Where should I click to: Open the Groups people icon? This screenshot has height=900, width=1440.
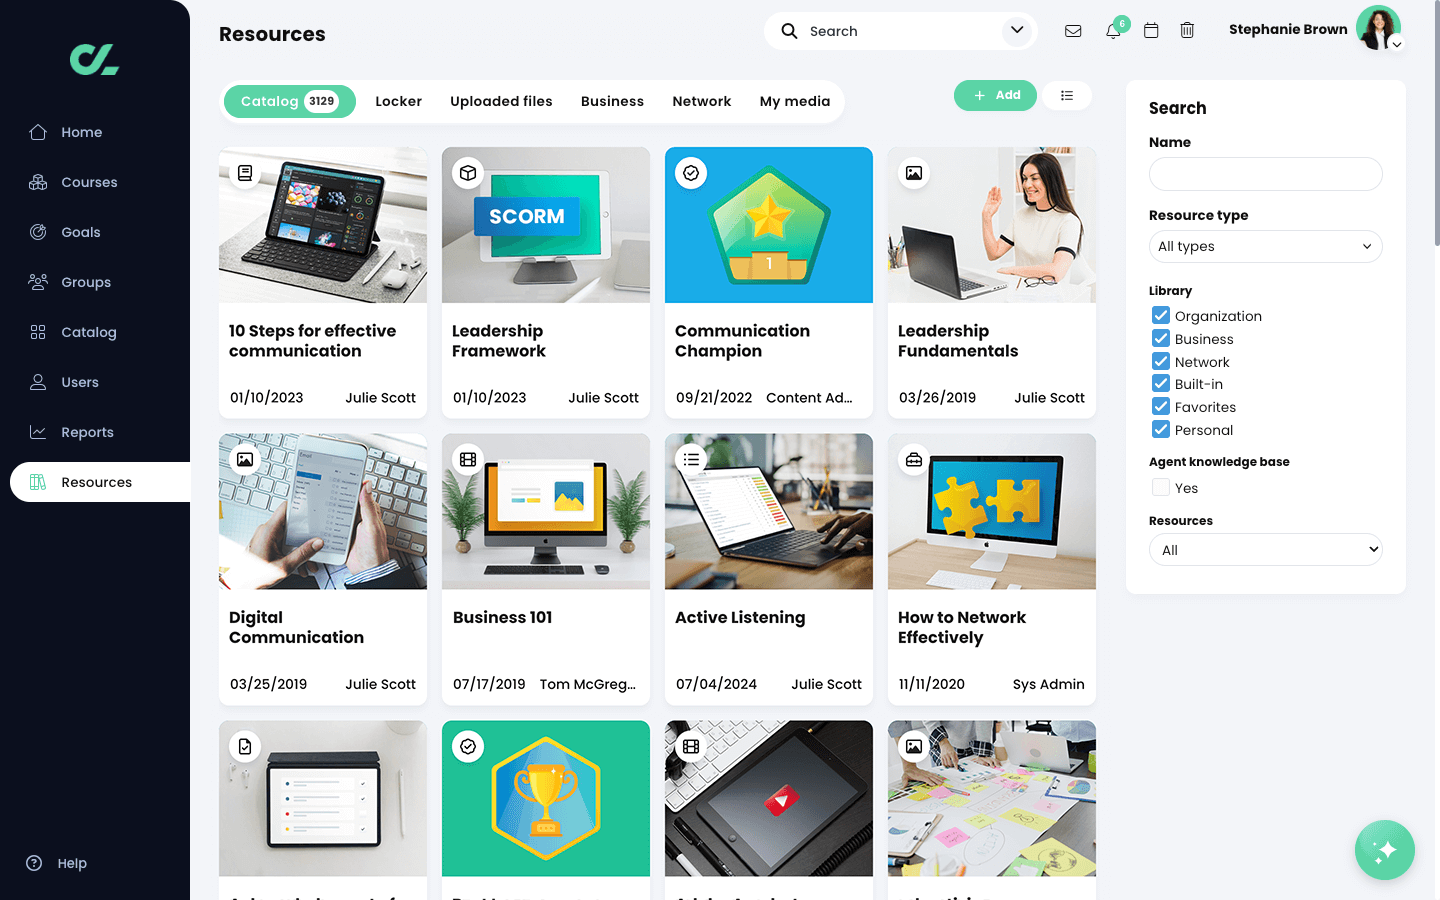point(38,282)
